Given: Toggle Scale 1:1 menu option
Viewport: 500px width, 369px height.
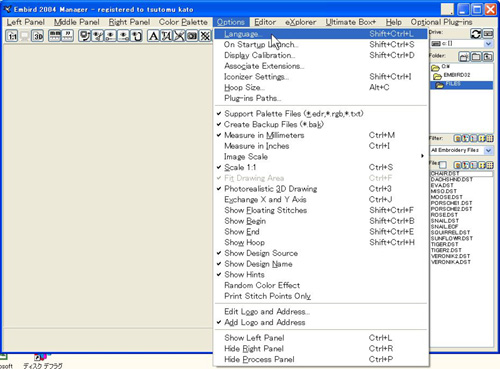Looking at the screenshot, I should point(320,167).
